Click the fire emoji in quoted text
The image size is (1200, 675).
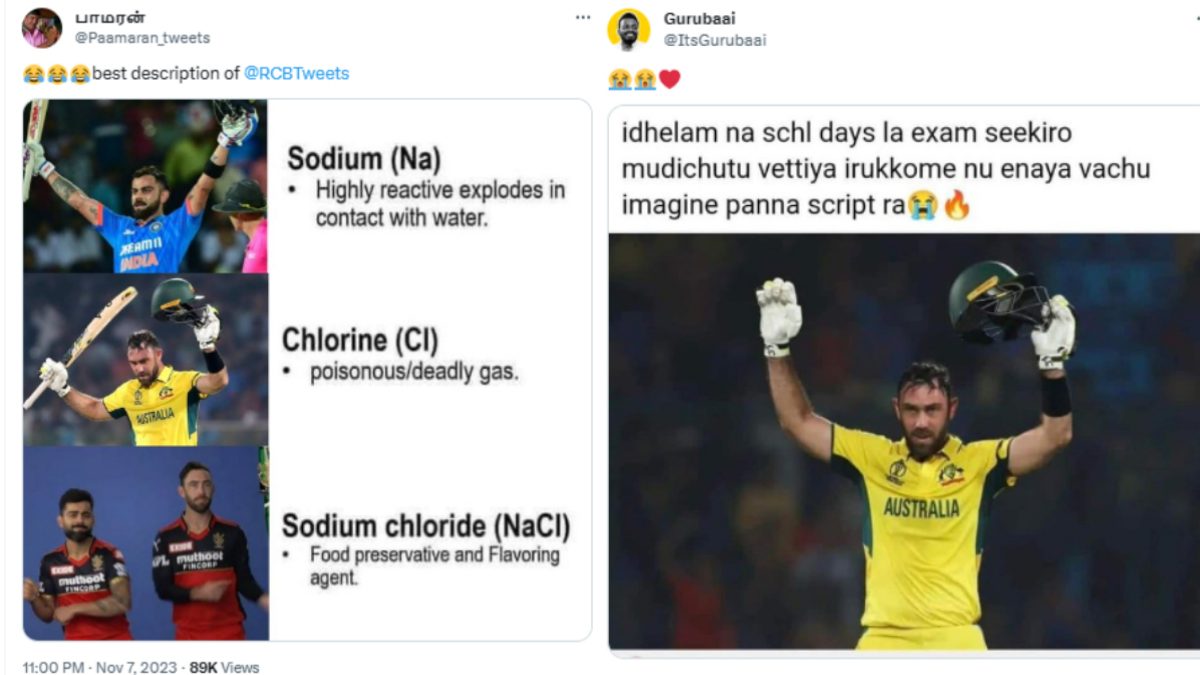pyautogui.click(x=957, y=206)
